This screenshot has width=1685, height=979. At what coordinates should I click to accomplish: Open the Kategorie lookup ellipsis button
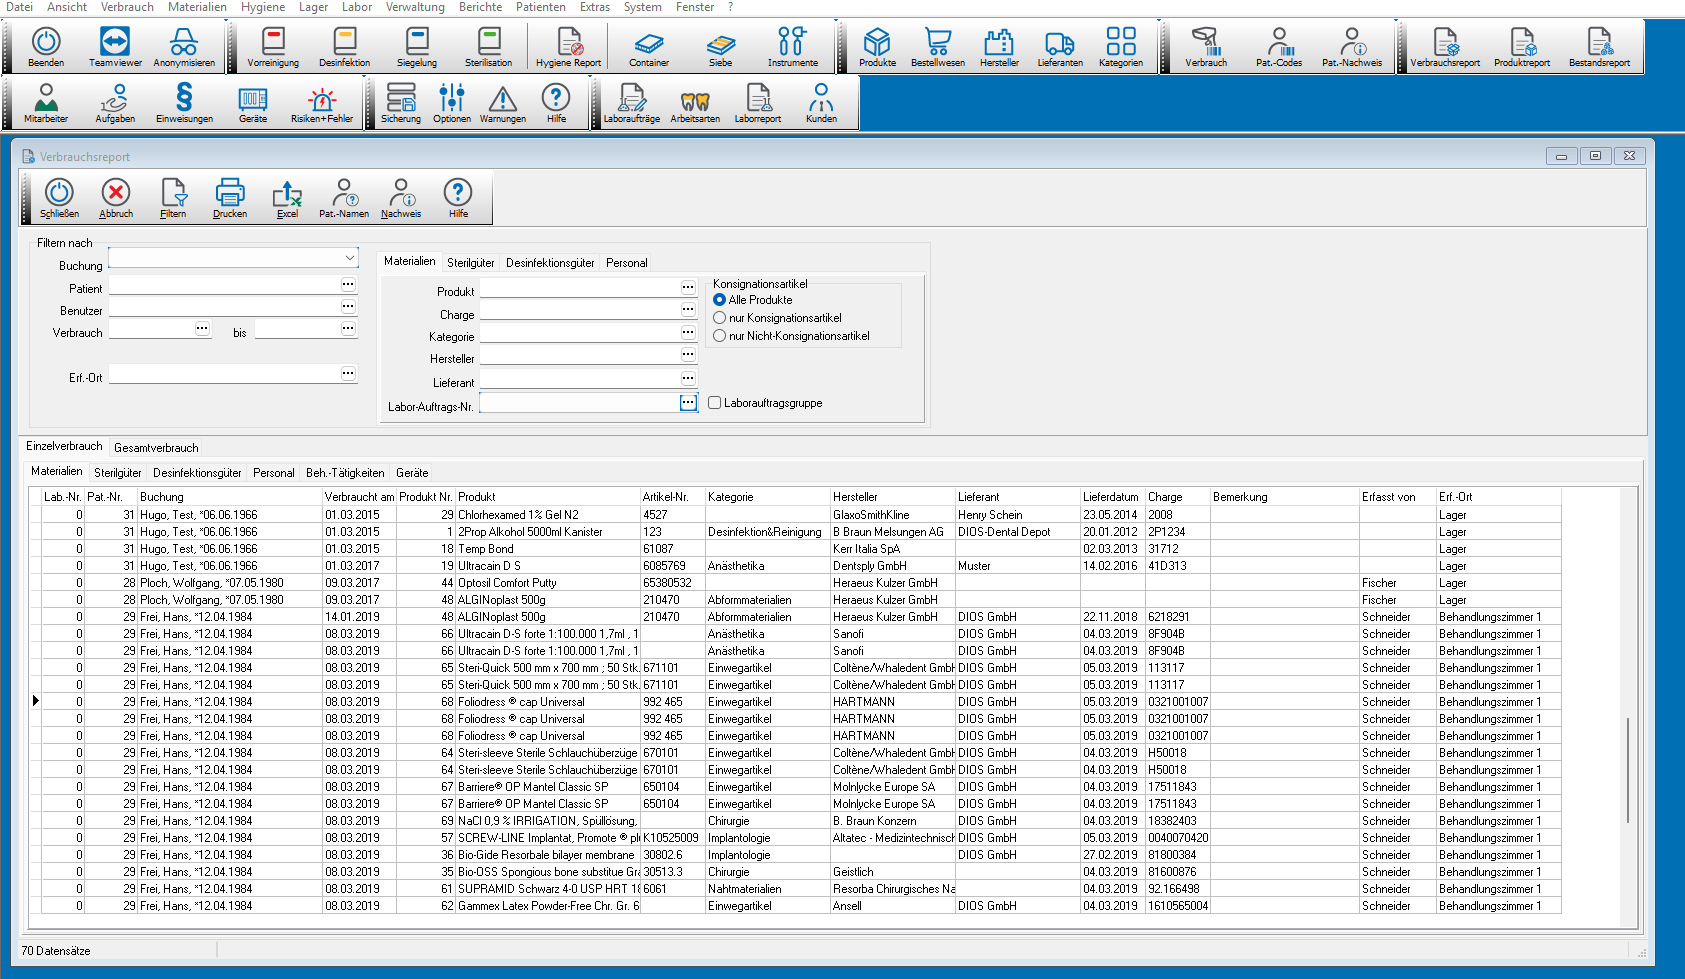click(x=688, y=333)
